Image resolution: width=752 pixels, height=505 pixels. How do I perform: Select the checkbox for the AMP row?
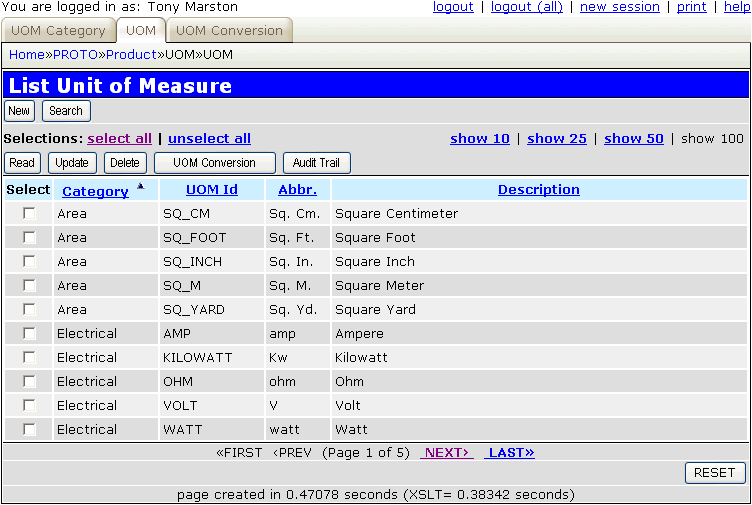pyautogui.click(x=29, y=334)
